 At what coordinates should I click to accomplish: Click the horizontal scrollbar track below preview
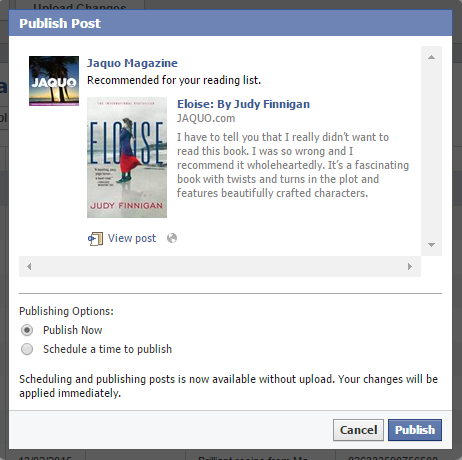tap(220, 266)
